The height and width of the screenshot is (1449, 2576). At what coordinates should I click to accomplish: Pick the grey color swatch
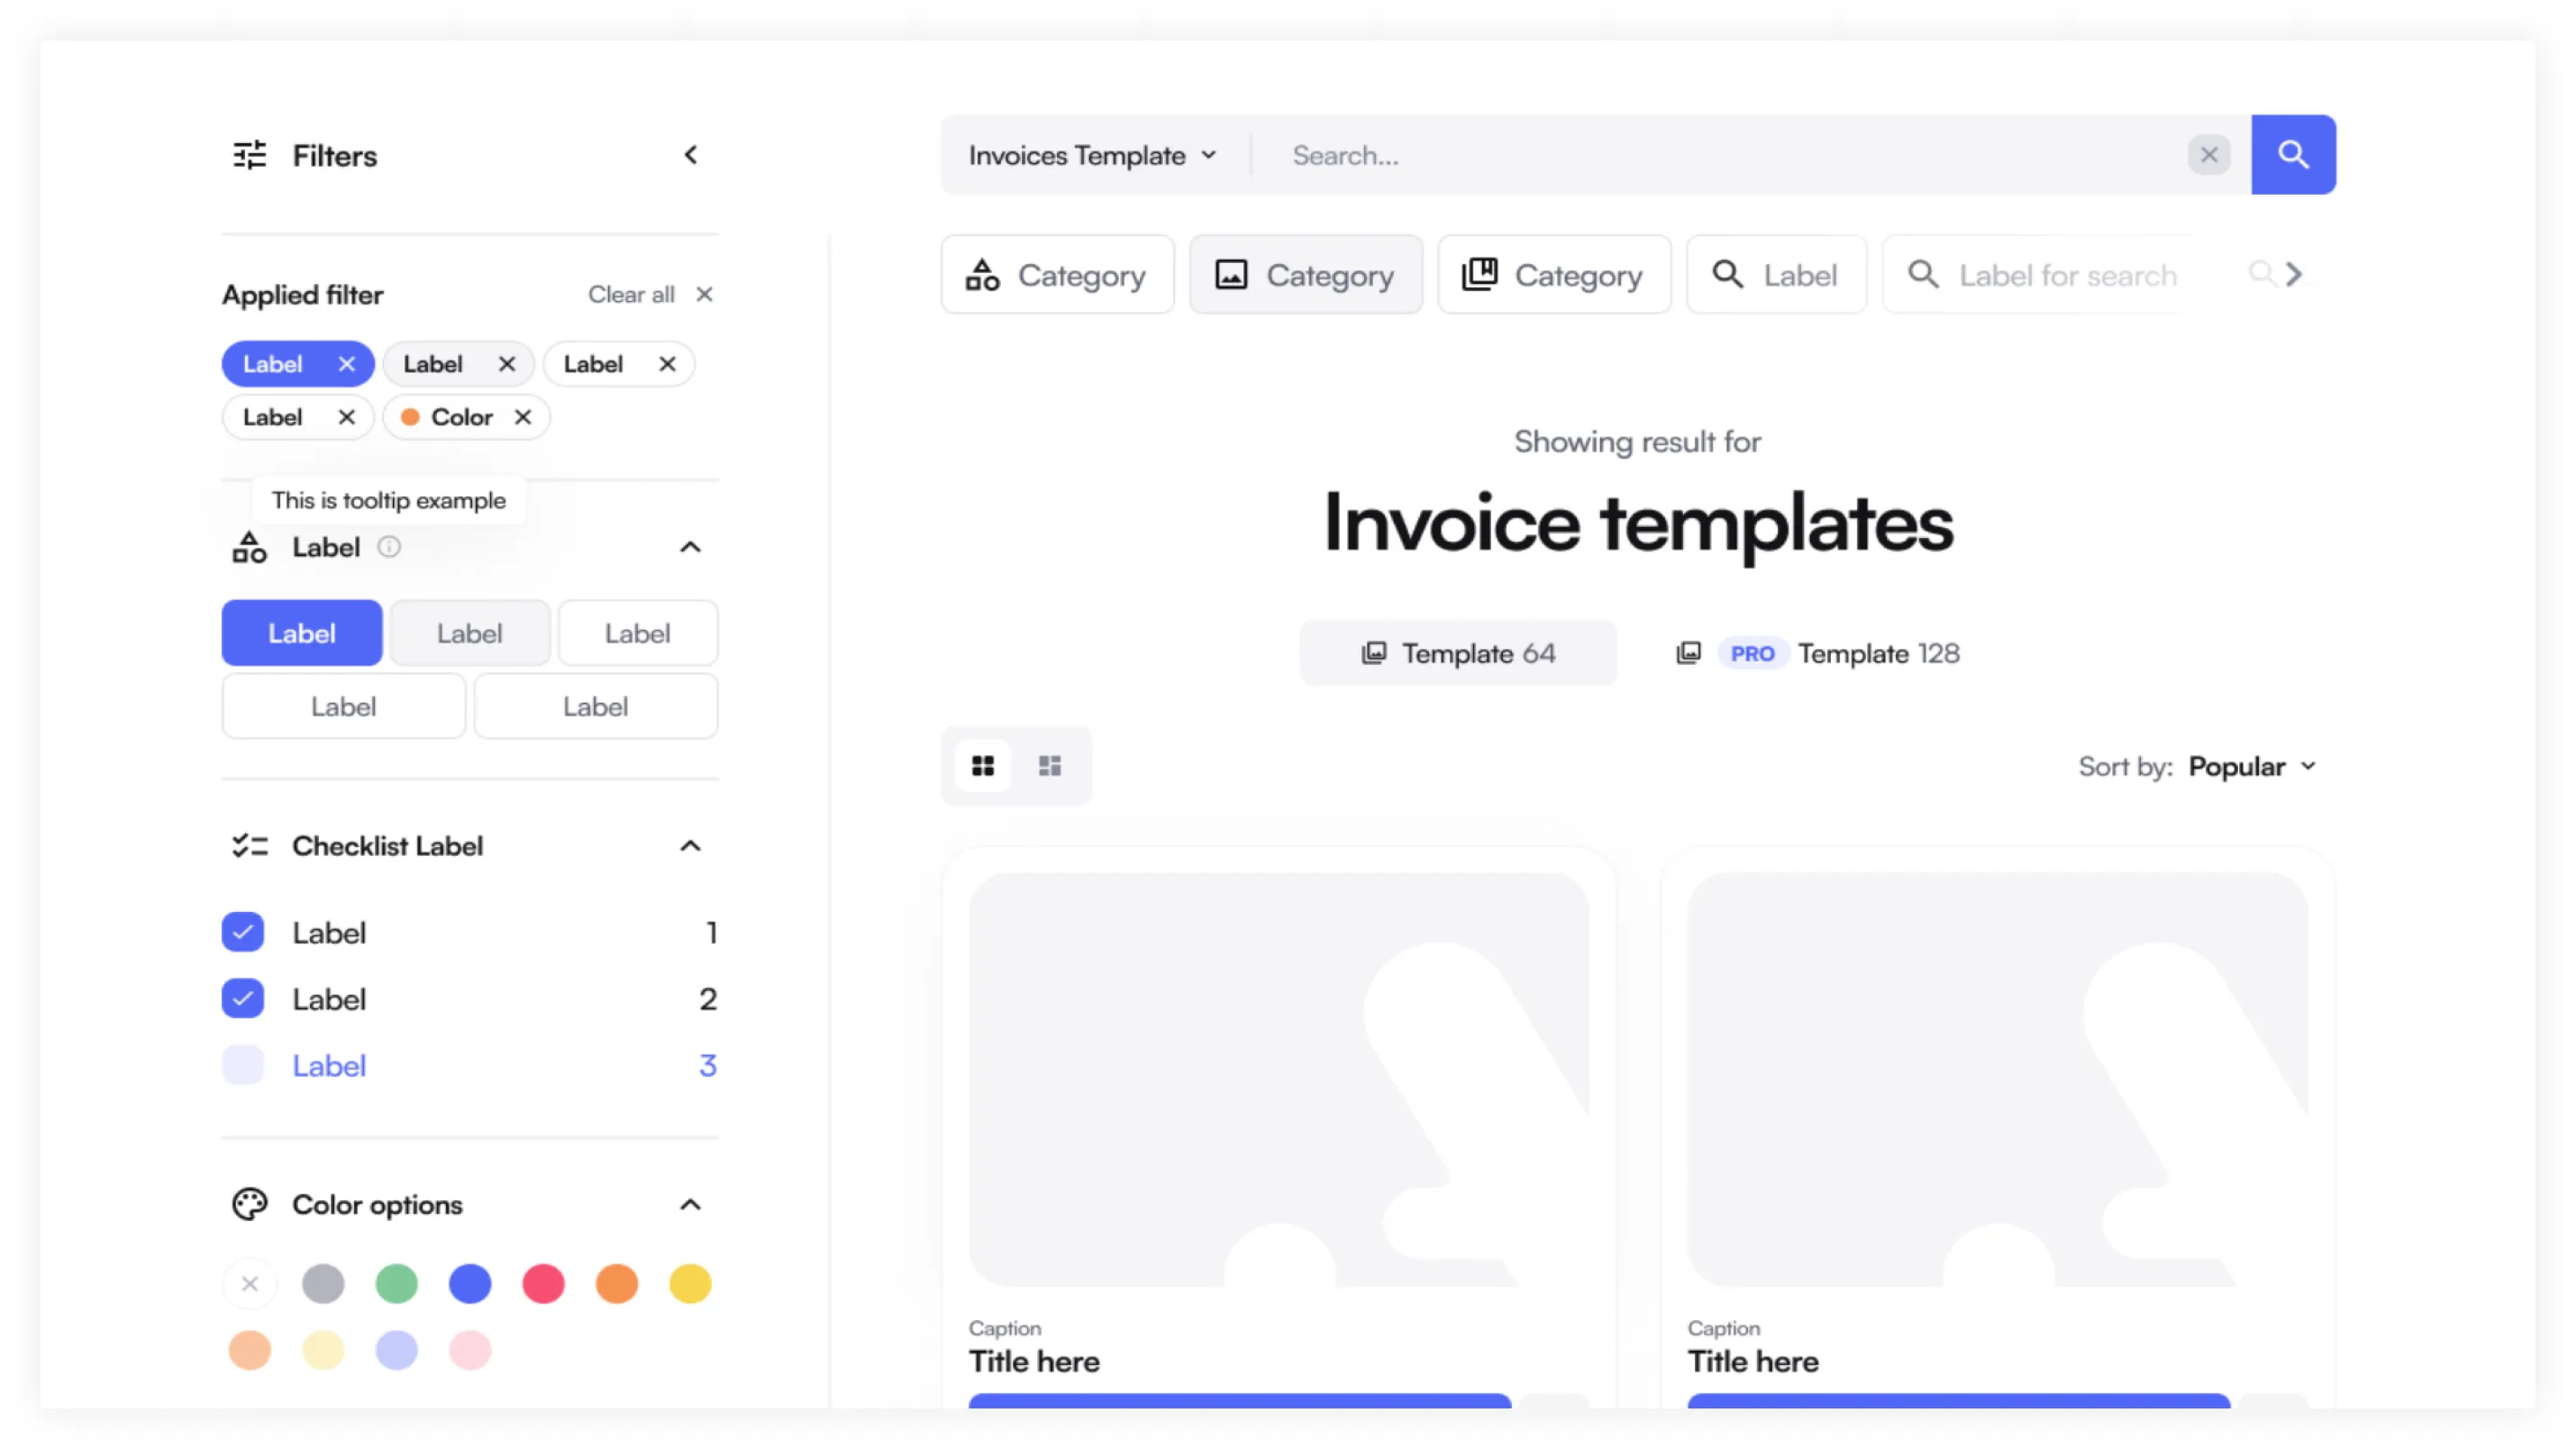point(323,1283)
